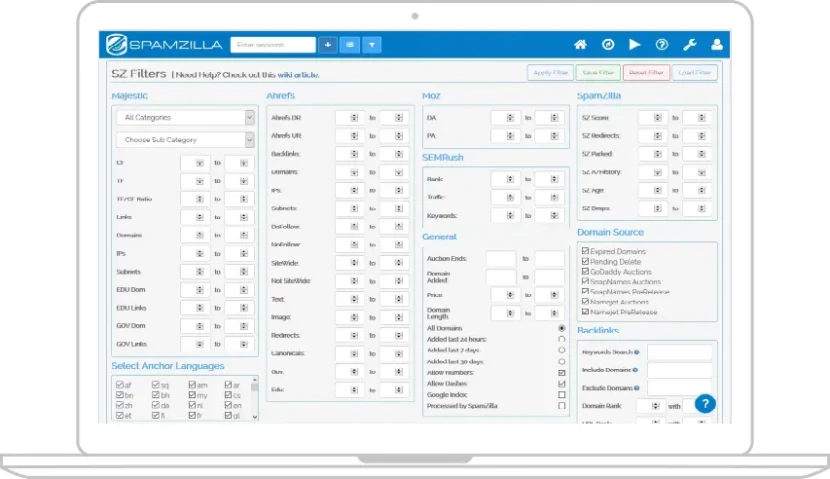The image size is (830, 479).
Task: Select Added last 7 days radio
Action: click(562, 350)
